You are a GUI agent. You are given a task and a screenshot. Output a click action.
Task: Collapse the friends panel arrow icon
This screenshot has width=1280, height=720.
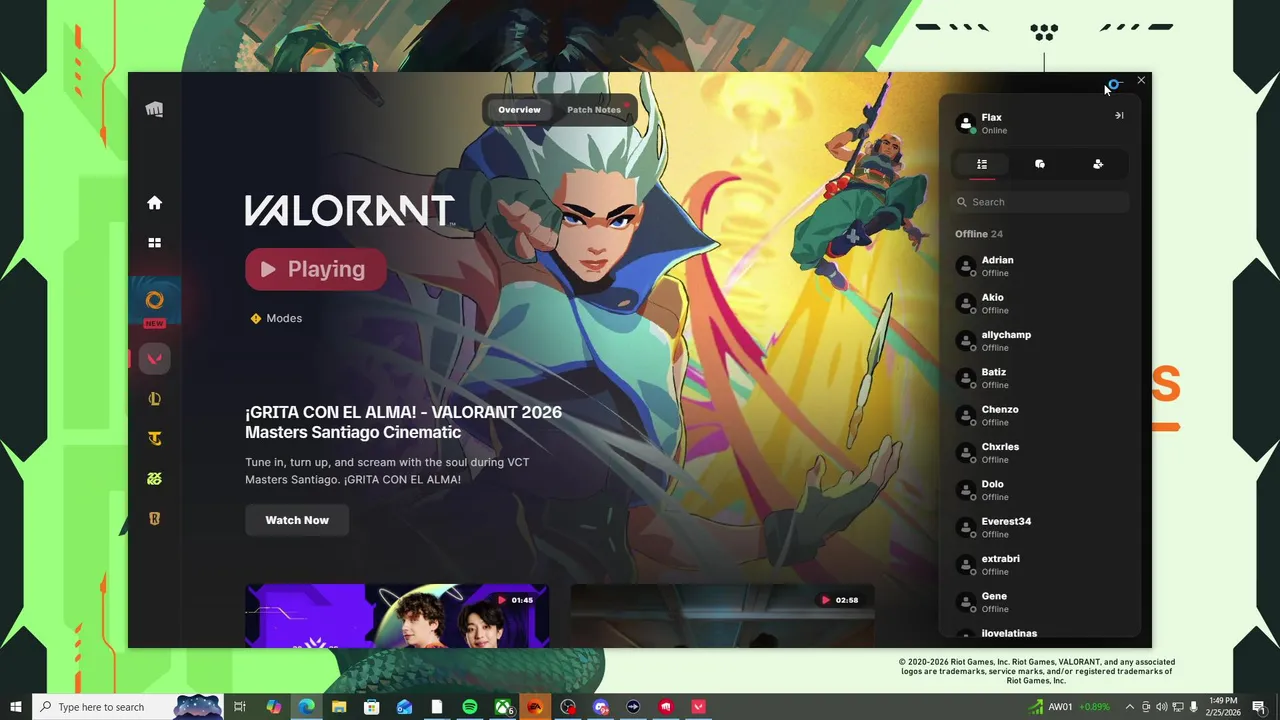click(1119, 115)
